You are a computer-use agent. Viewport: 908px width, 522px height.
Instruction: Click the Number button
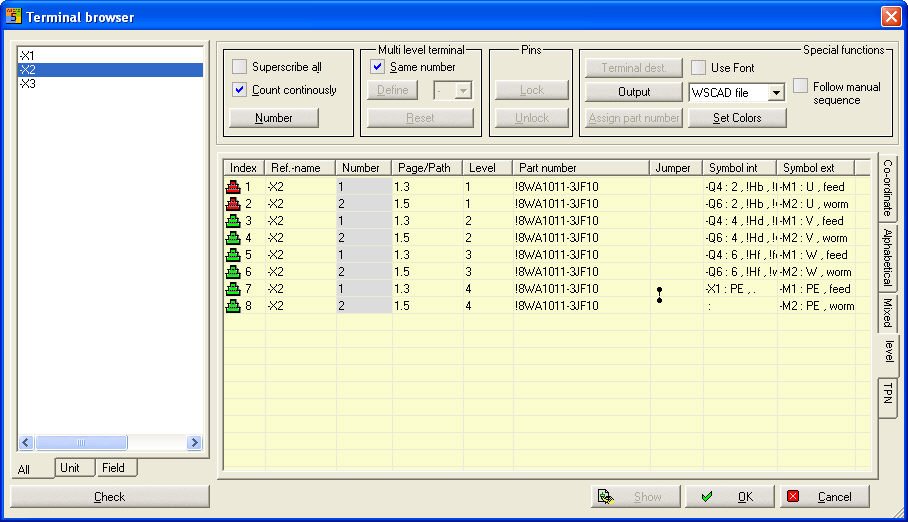tap(274, 118)
